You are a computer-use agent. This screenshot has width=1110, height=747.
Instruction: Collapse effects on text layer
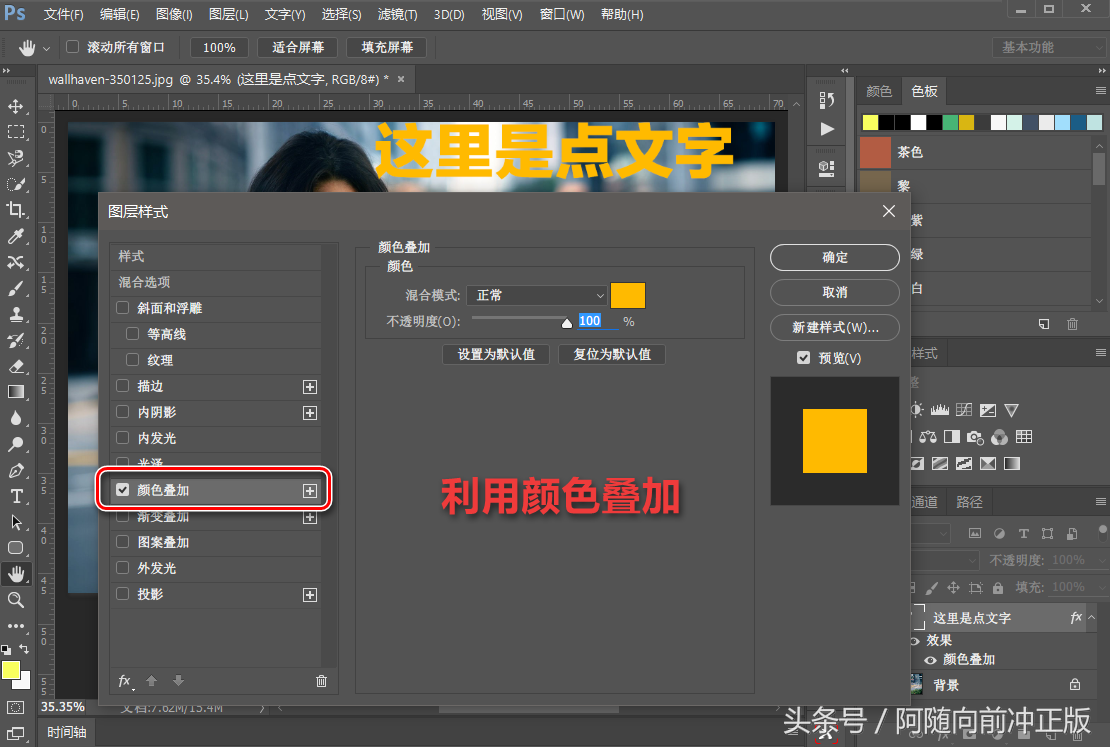tap(1092, 617)
